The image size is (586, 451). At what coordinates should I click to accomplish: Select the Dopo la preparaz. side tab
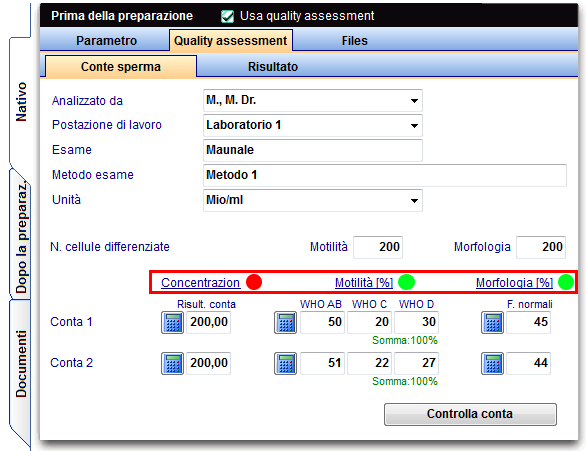(x=21, y=235)
